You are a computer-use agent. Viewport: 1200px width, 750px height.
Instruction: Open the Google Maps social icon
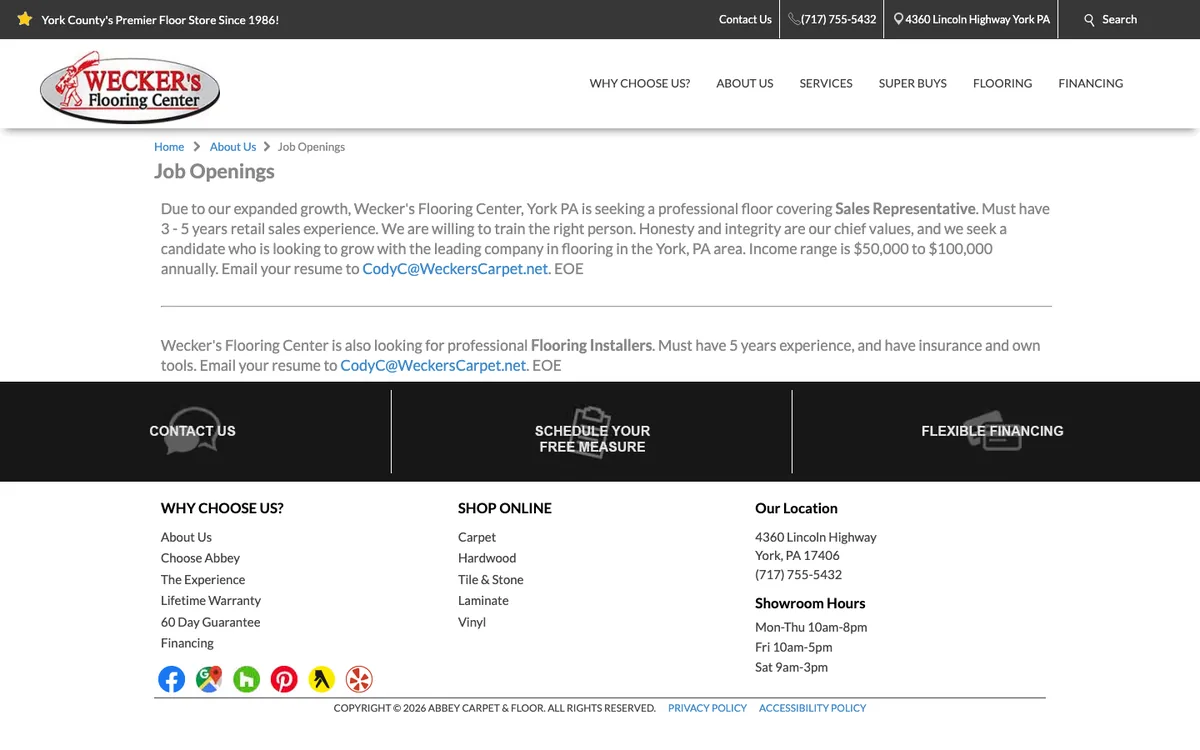pyautogui.click(x=209, y=679)
